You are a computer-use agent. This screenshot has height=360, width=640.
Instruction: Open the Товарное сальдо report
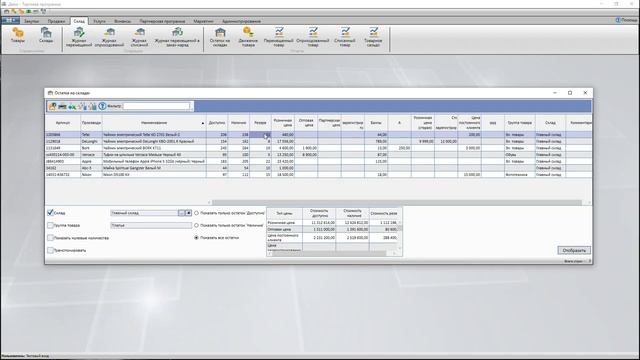coord(373,38)
